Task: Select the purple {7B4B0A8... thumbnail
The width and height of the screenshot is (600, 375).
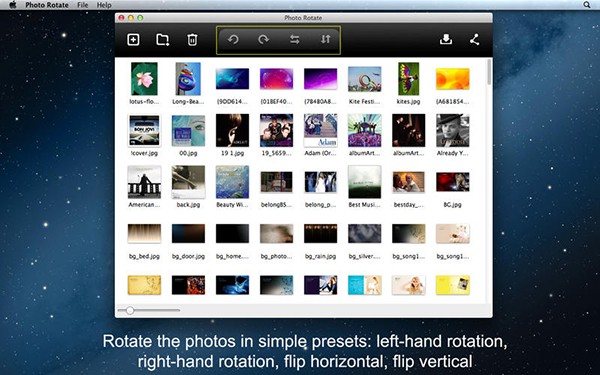Action: click(321, 79)
